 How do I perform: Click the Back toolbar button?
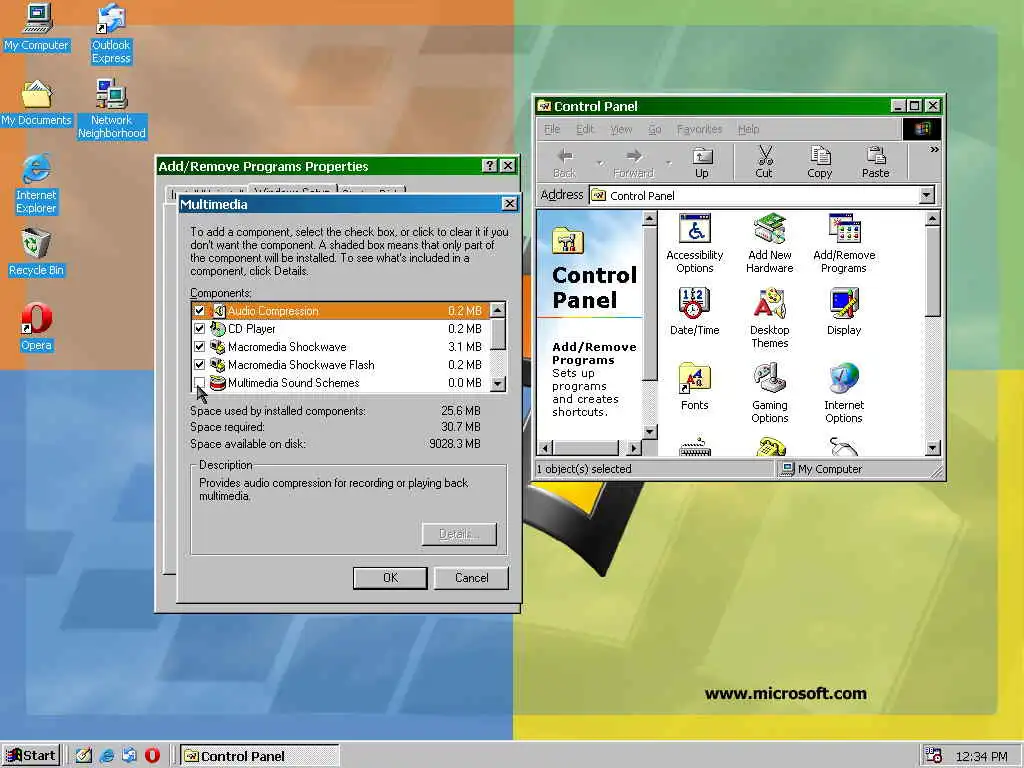click(x=564, y=162)
